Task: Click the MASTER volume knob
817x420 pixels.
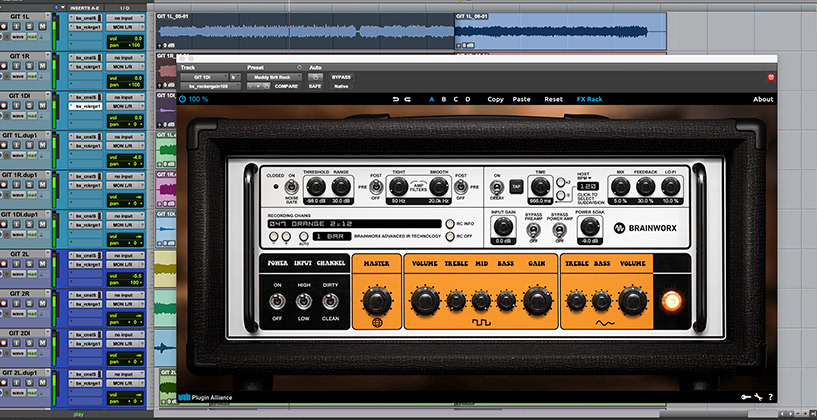Action: tap(376, 301)
